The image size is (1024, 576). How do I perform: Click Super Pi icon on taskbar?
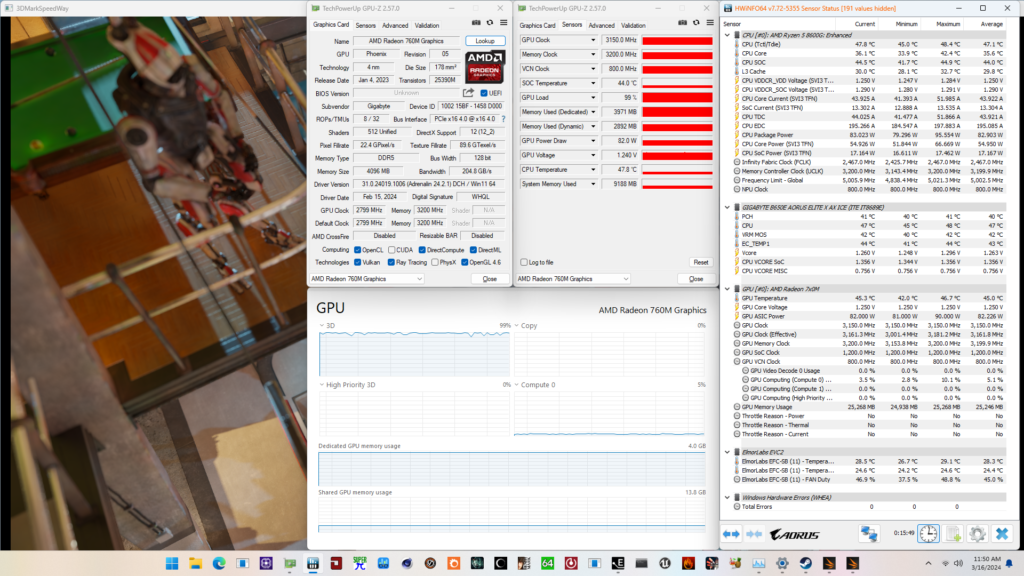pyautogui.click(x=360, y=563)
